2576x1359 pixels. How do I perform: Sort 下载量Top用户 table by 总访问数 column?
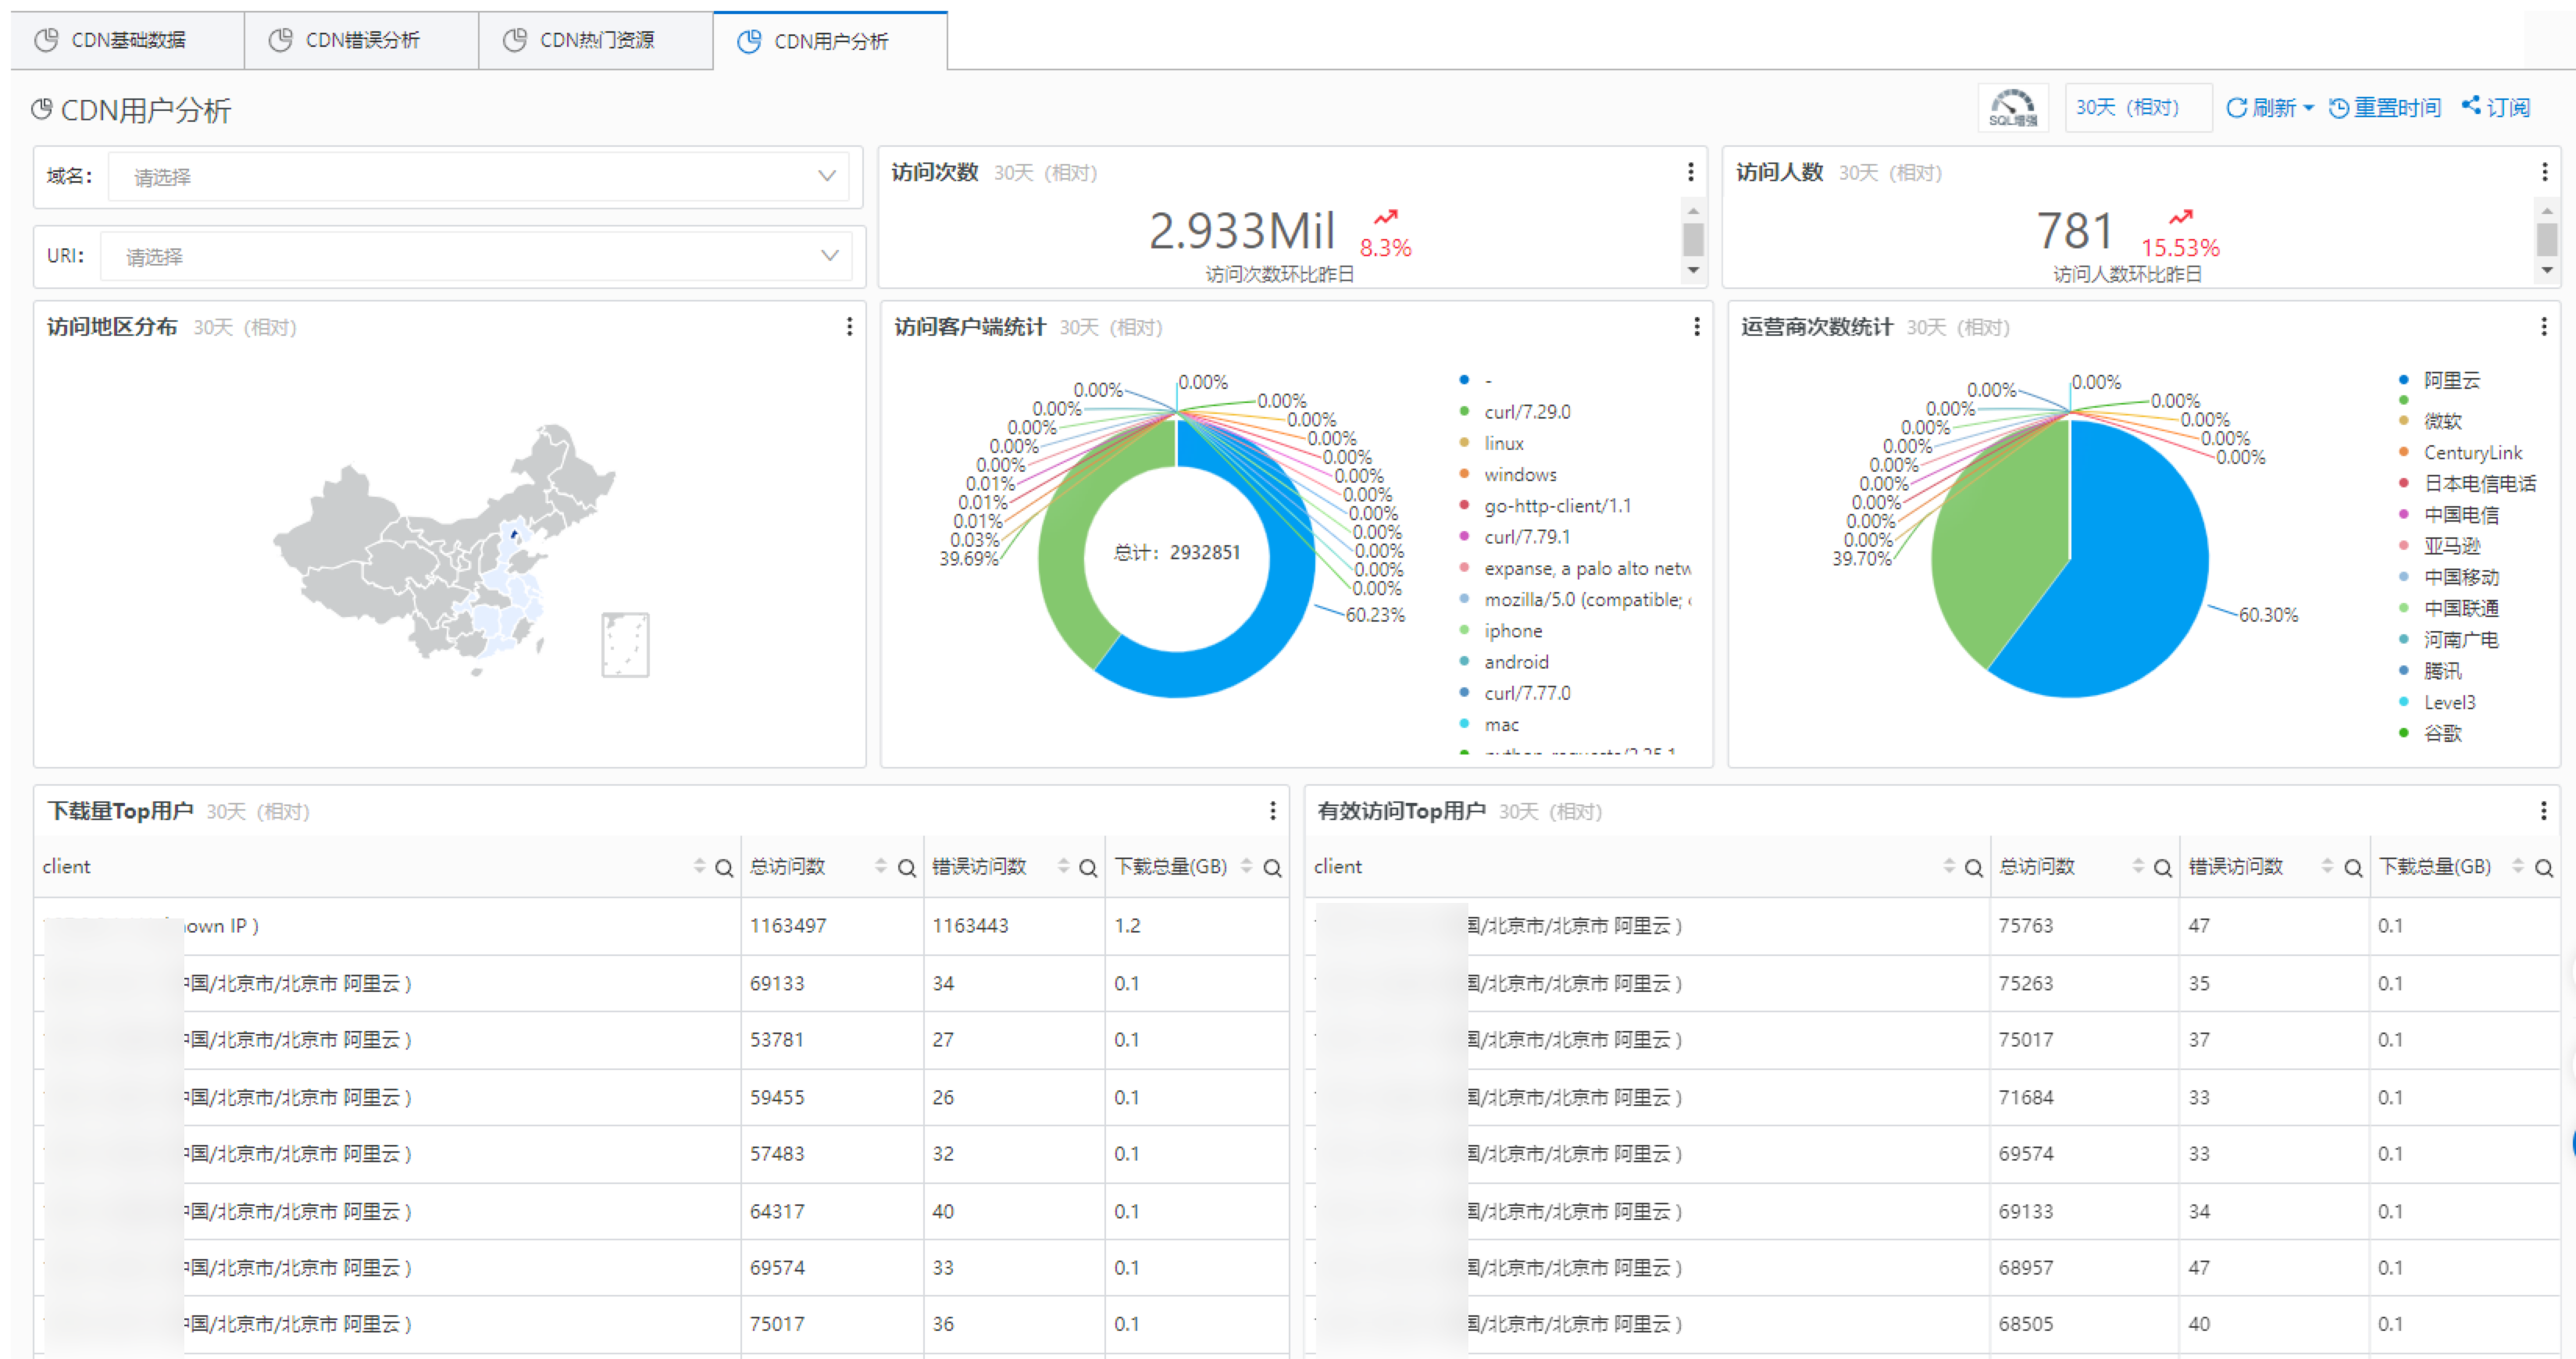880,867
